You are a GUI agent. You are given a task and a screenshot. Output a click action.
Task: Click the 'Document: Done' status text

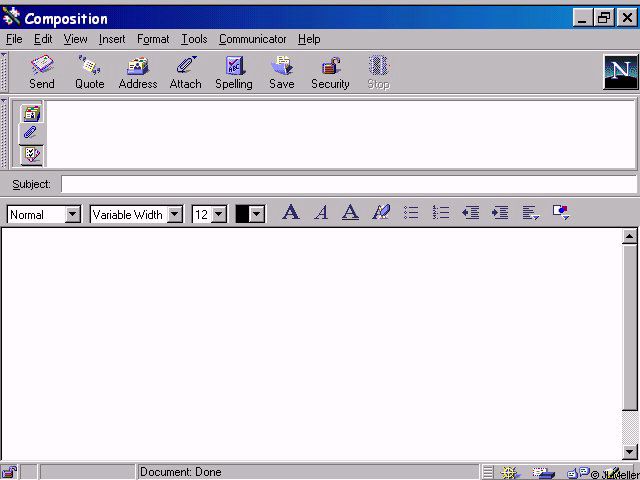click(x=180, y=472)
